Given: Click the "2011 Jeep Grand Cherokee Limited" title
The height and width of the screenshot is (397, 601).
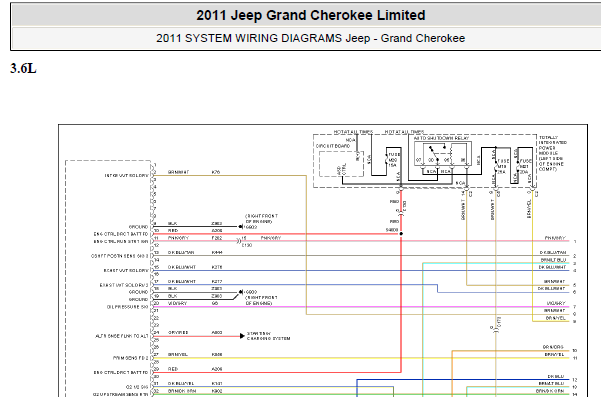Looking at the screenshot, I should (310, 15).
